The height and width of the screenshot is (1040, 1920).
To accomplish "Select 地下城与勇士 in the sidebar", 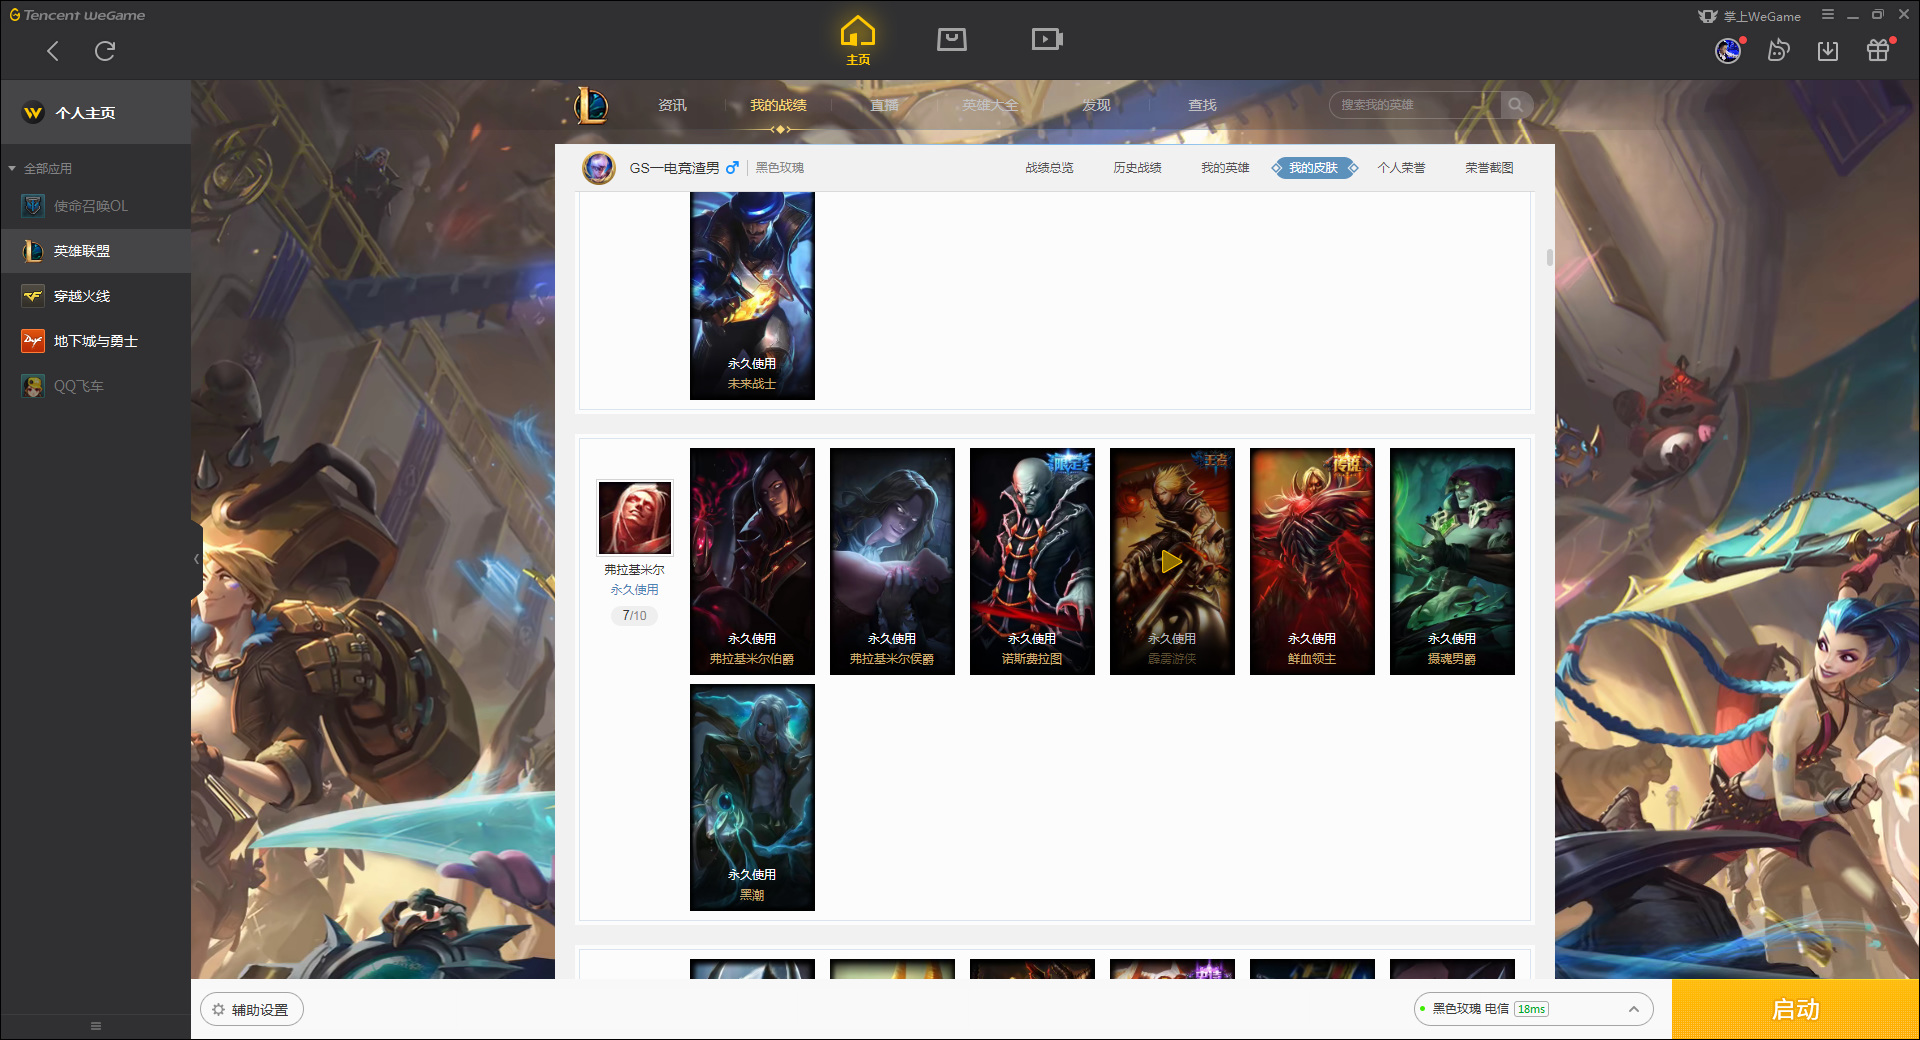I will (96, 341).
